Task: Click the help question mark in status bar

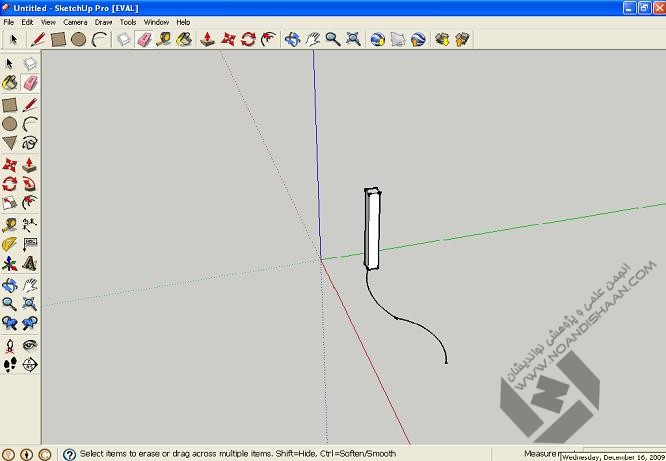Action: 69,454
